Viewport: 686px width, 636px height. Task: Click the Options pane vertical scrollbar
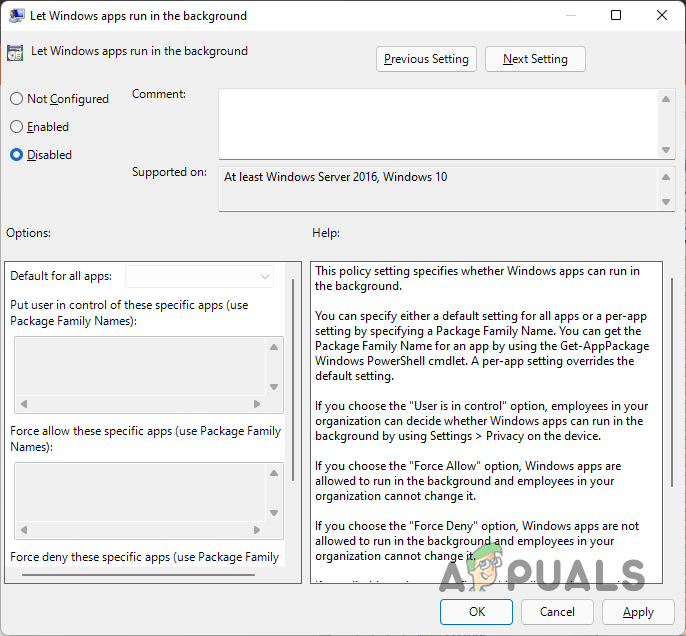coord(293,380)
